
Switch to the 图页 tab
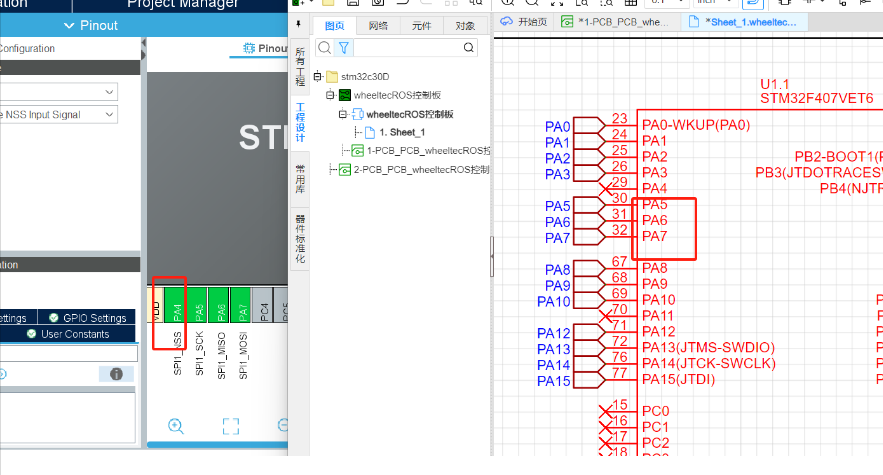point(335,26)
